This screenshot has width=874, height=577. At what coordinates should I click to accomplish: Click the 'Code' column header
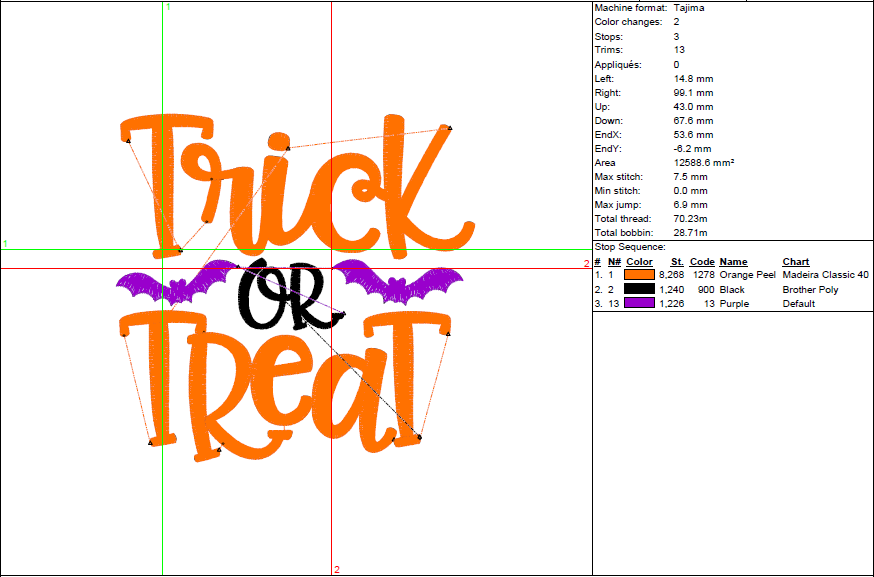point(702,262)
